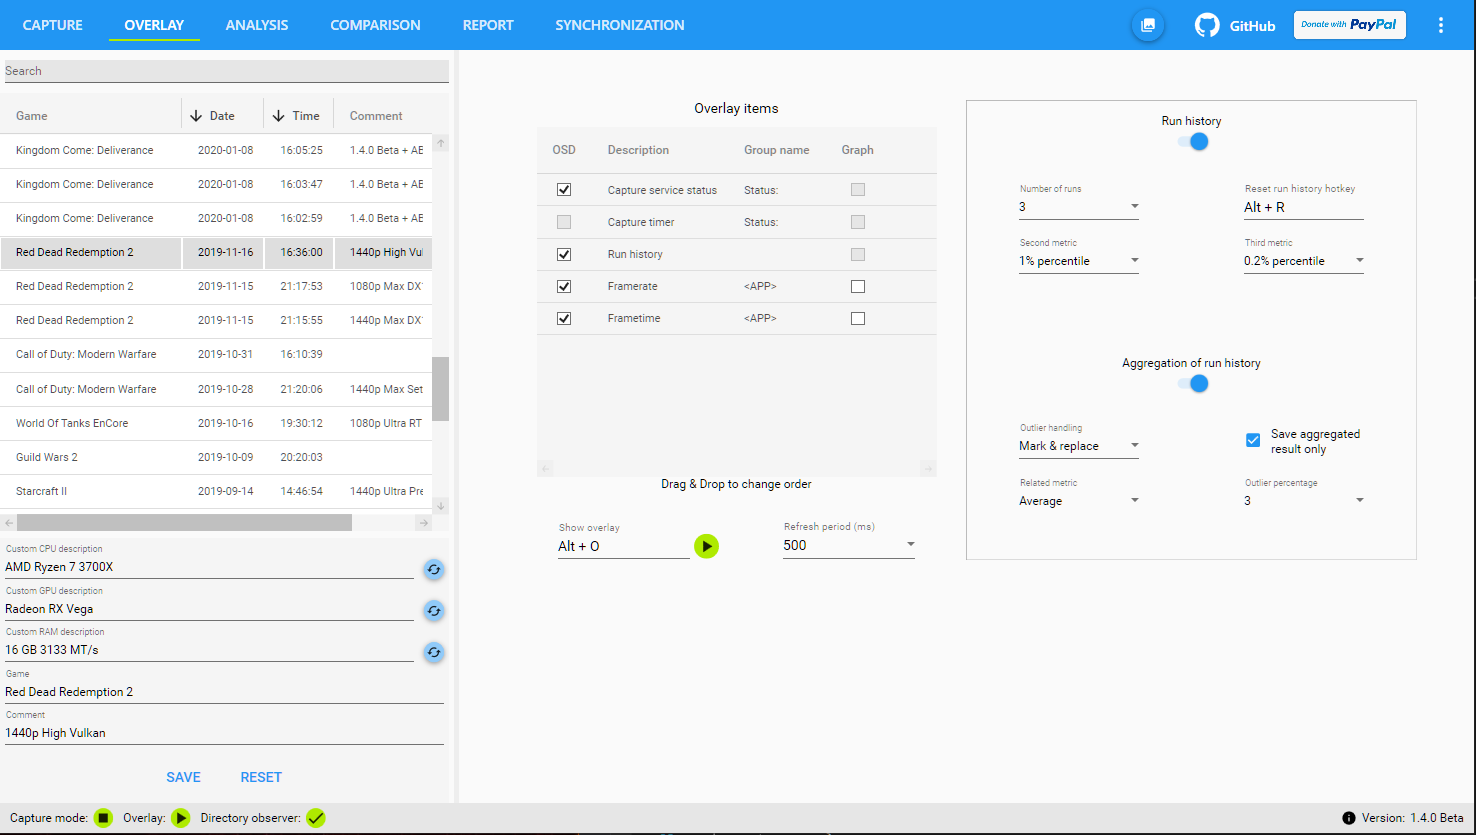The width and height of the screenshot is (1476, 835).
Task: Toggle Framerate OSD checkbox
Action: click(x=564, y=286)
